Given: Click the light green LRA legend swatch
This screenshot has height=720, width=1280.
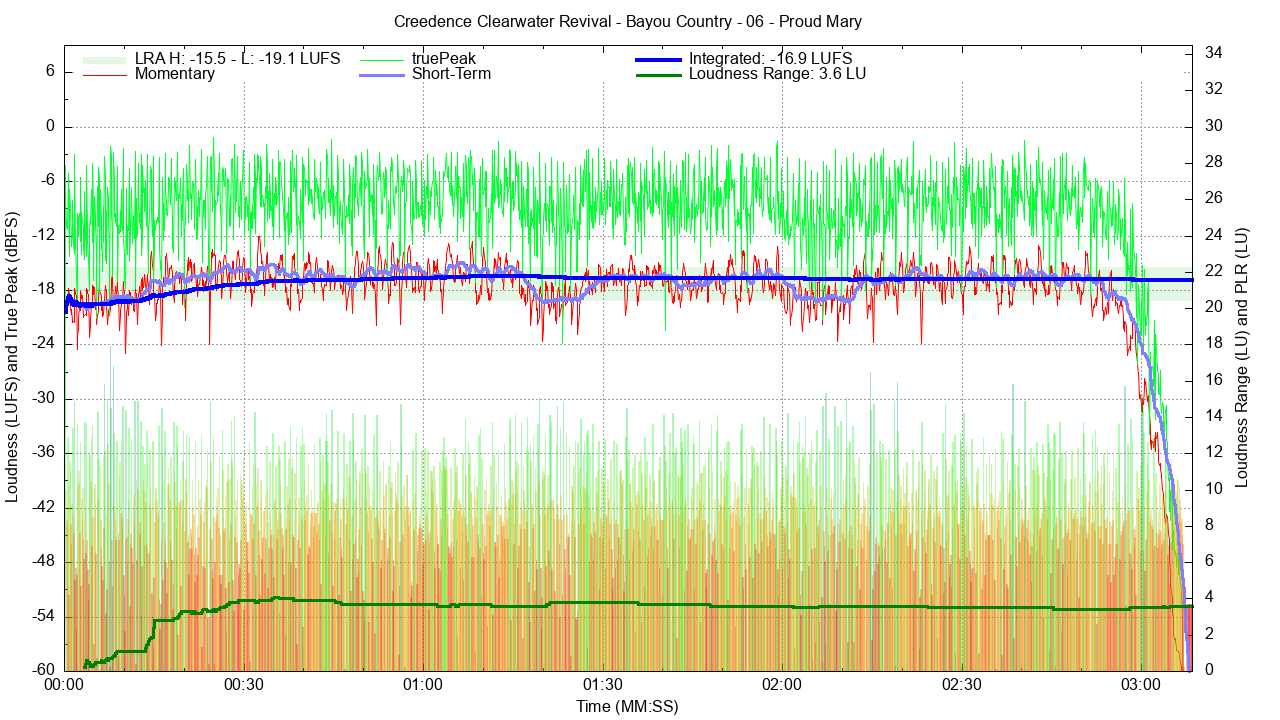Looking at the screenshot, I should point(105,59).
